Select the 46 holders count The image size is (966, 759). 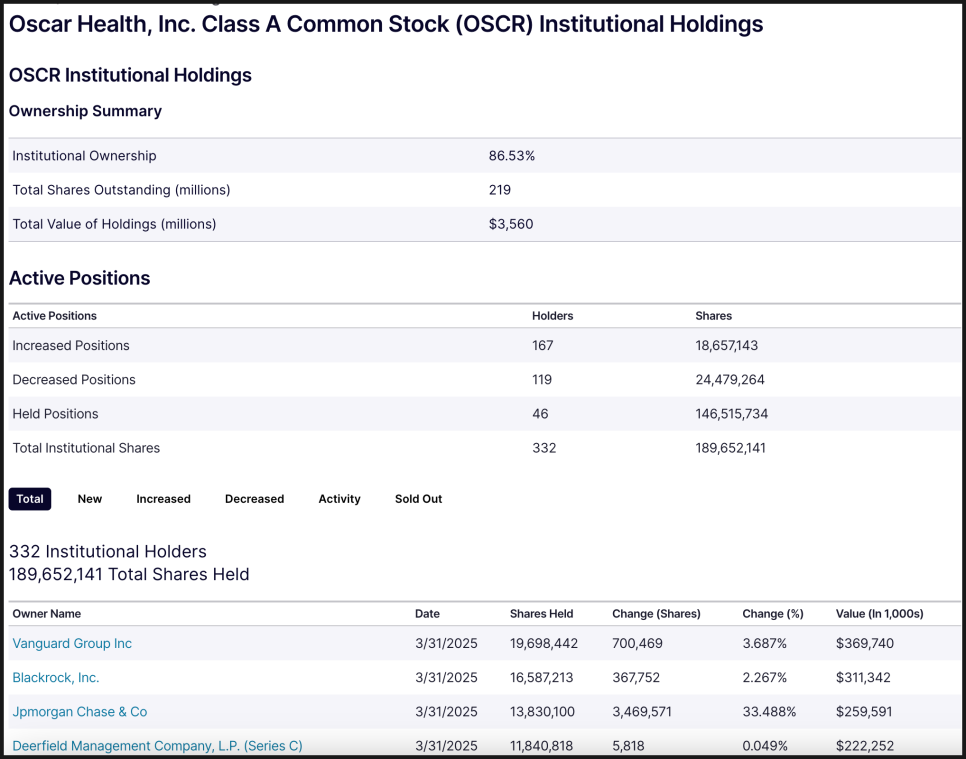540,414
